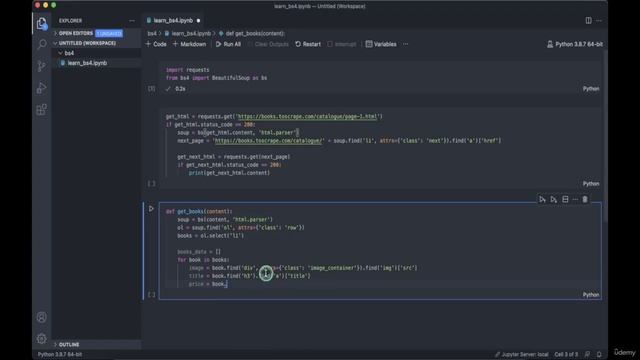Click the notifications bell in status bar
Viewport: 640px width, 360px height.
coord(599,354)
